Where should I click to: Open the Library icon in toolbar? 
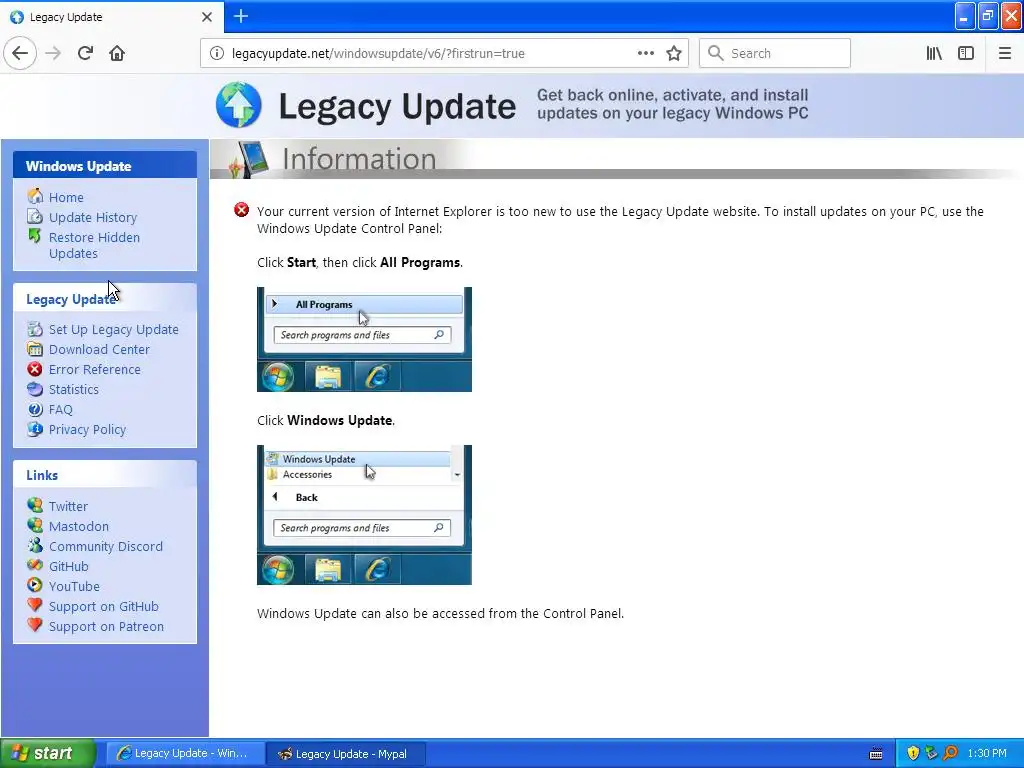(934, 54)
